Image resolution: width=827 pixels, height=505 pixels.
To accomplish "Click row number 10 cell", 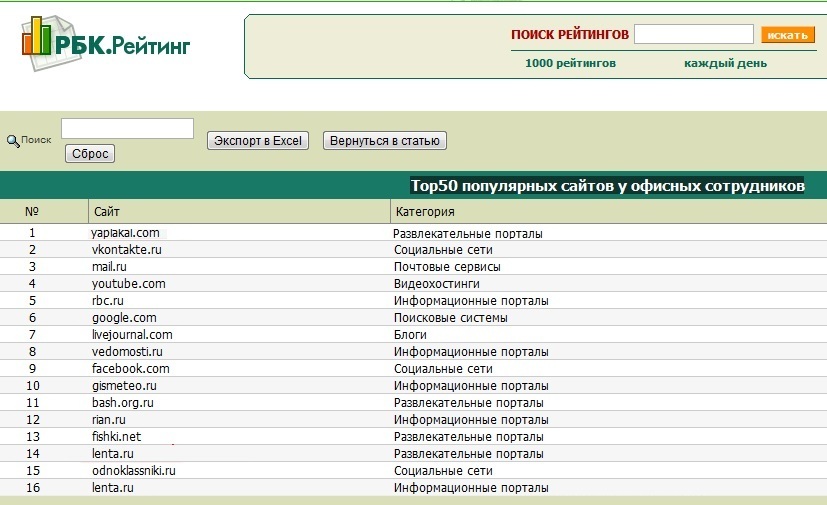I will 33,386.
